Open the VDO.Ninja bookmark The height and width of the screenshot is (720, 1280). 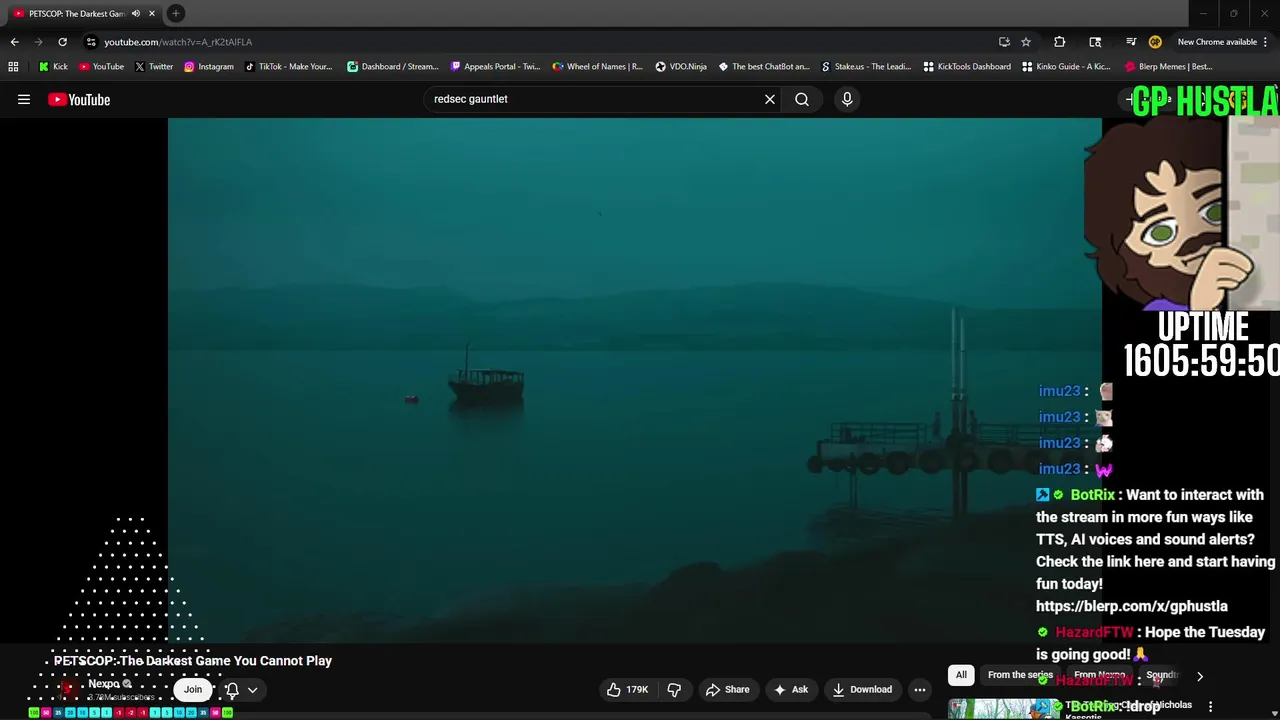681,67
